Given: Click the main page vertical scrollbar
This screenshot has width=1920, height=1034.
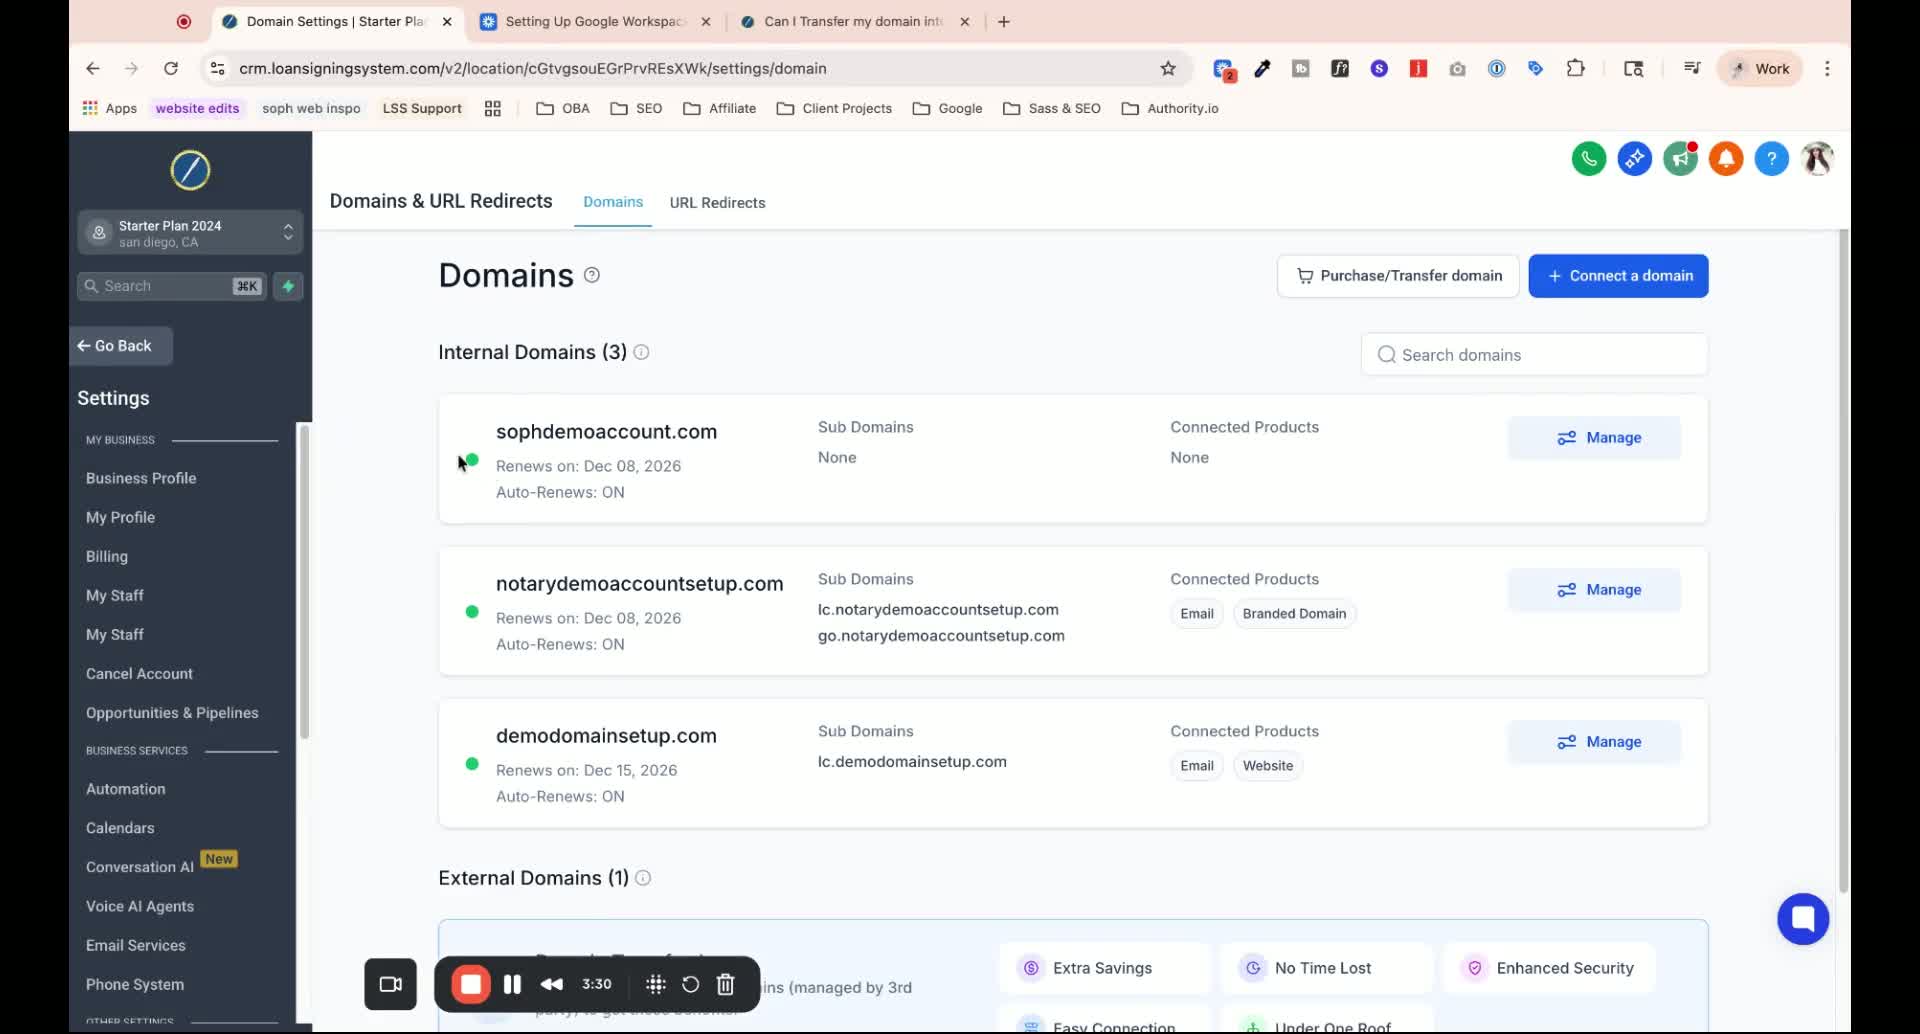Looking at the screenshot, I should tap(1843, 560).
